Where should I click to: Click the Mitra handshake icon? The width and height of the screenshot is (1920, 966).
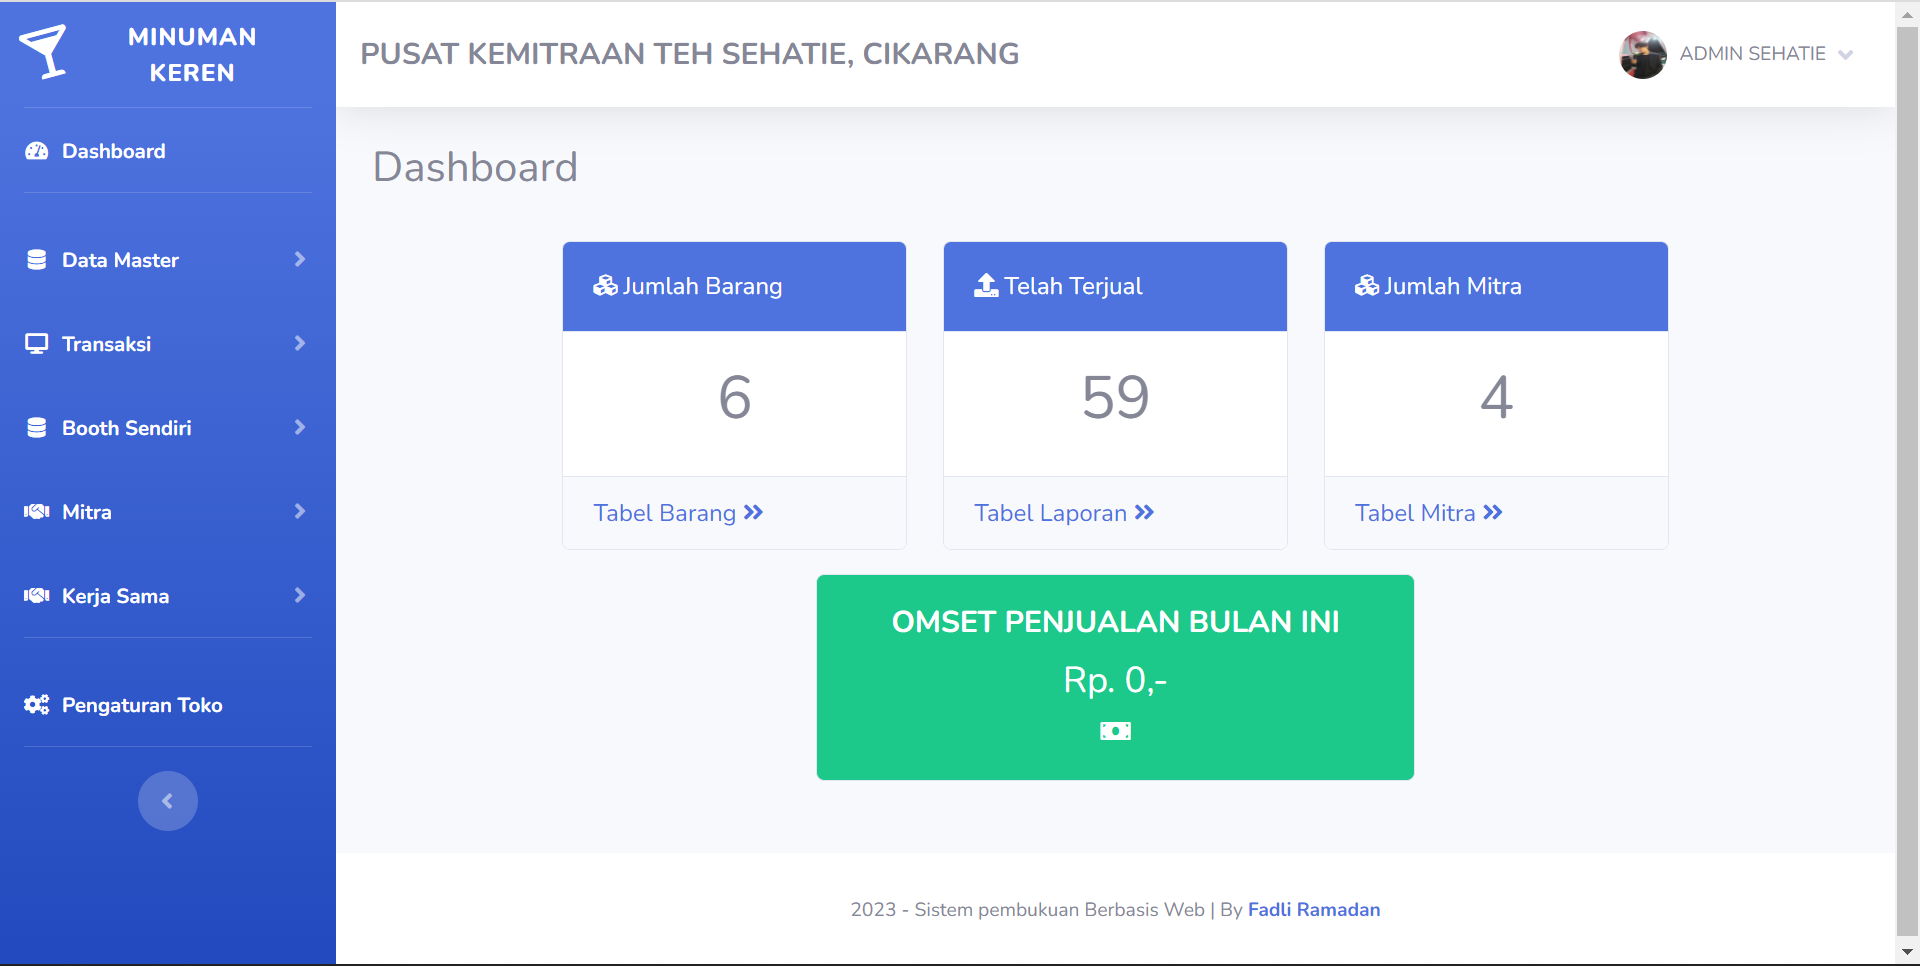tap(37, 511)
